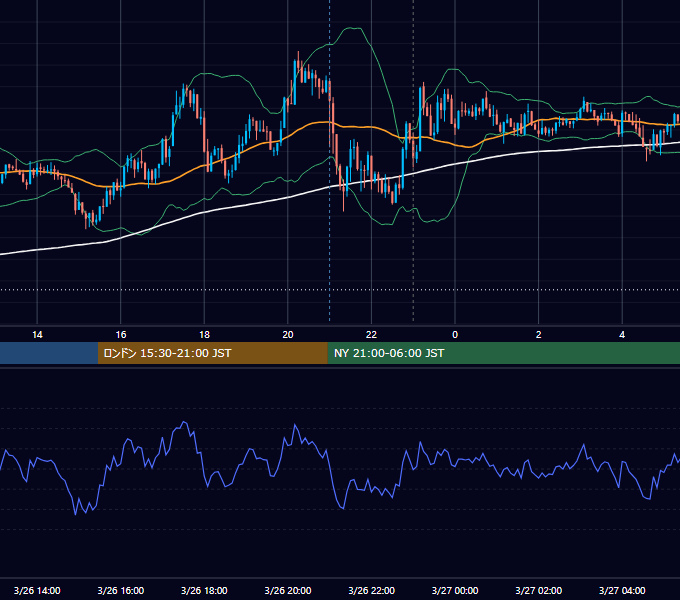Click the 3/26 16:00 date label
The width and height of the screenshot is (680, 600).
121,590
